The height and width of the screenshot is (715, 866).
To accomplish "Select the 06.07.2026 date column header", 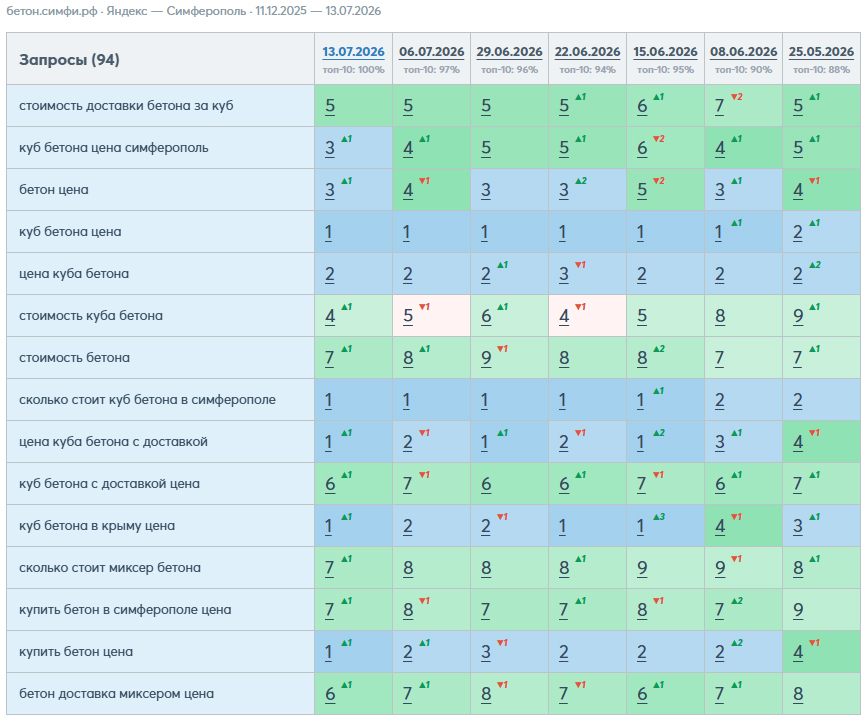I will click(431, 52).
